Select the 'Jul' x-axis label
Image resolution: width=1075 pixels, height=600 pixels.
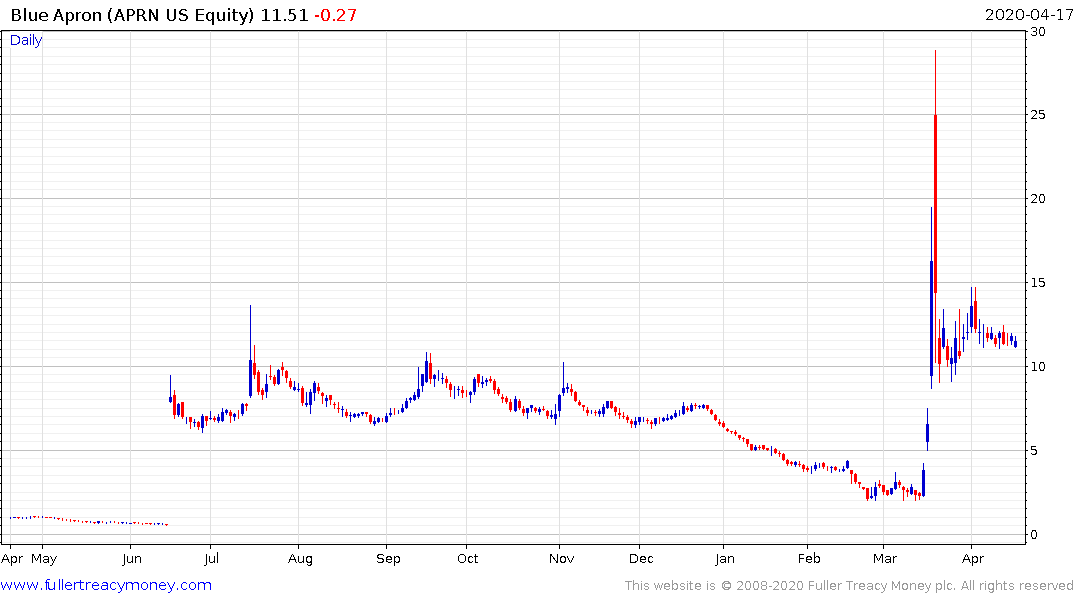pyautogui.click(x=211, y=558)
